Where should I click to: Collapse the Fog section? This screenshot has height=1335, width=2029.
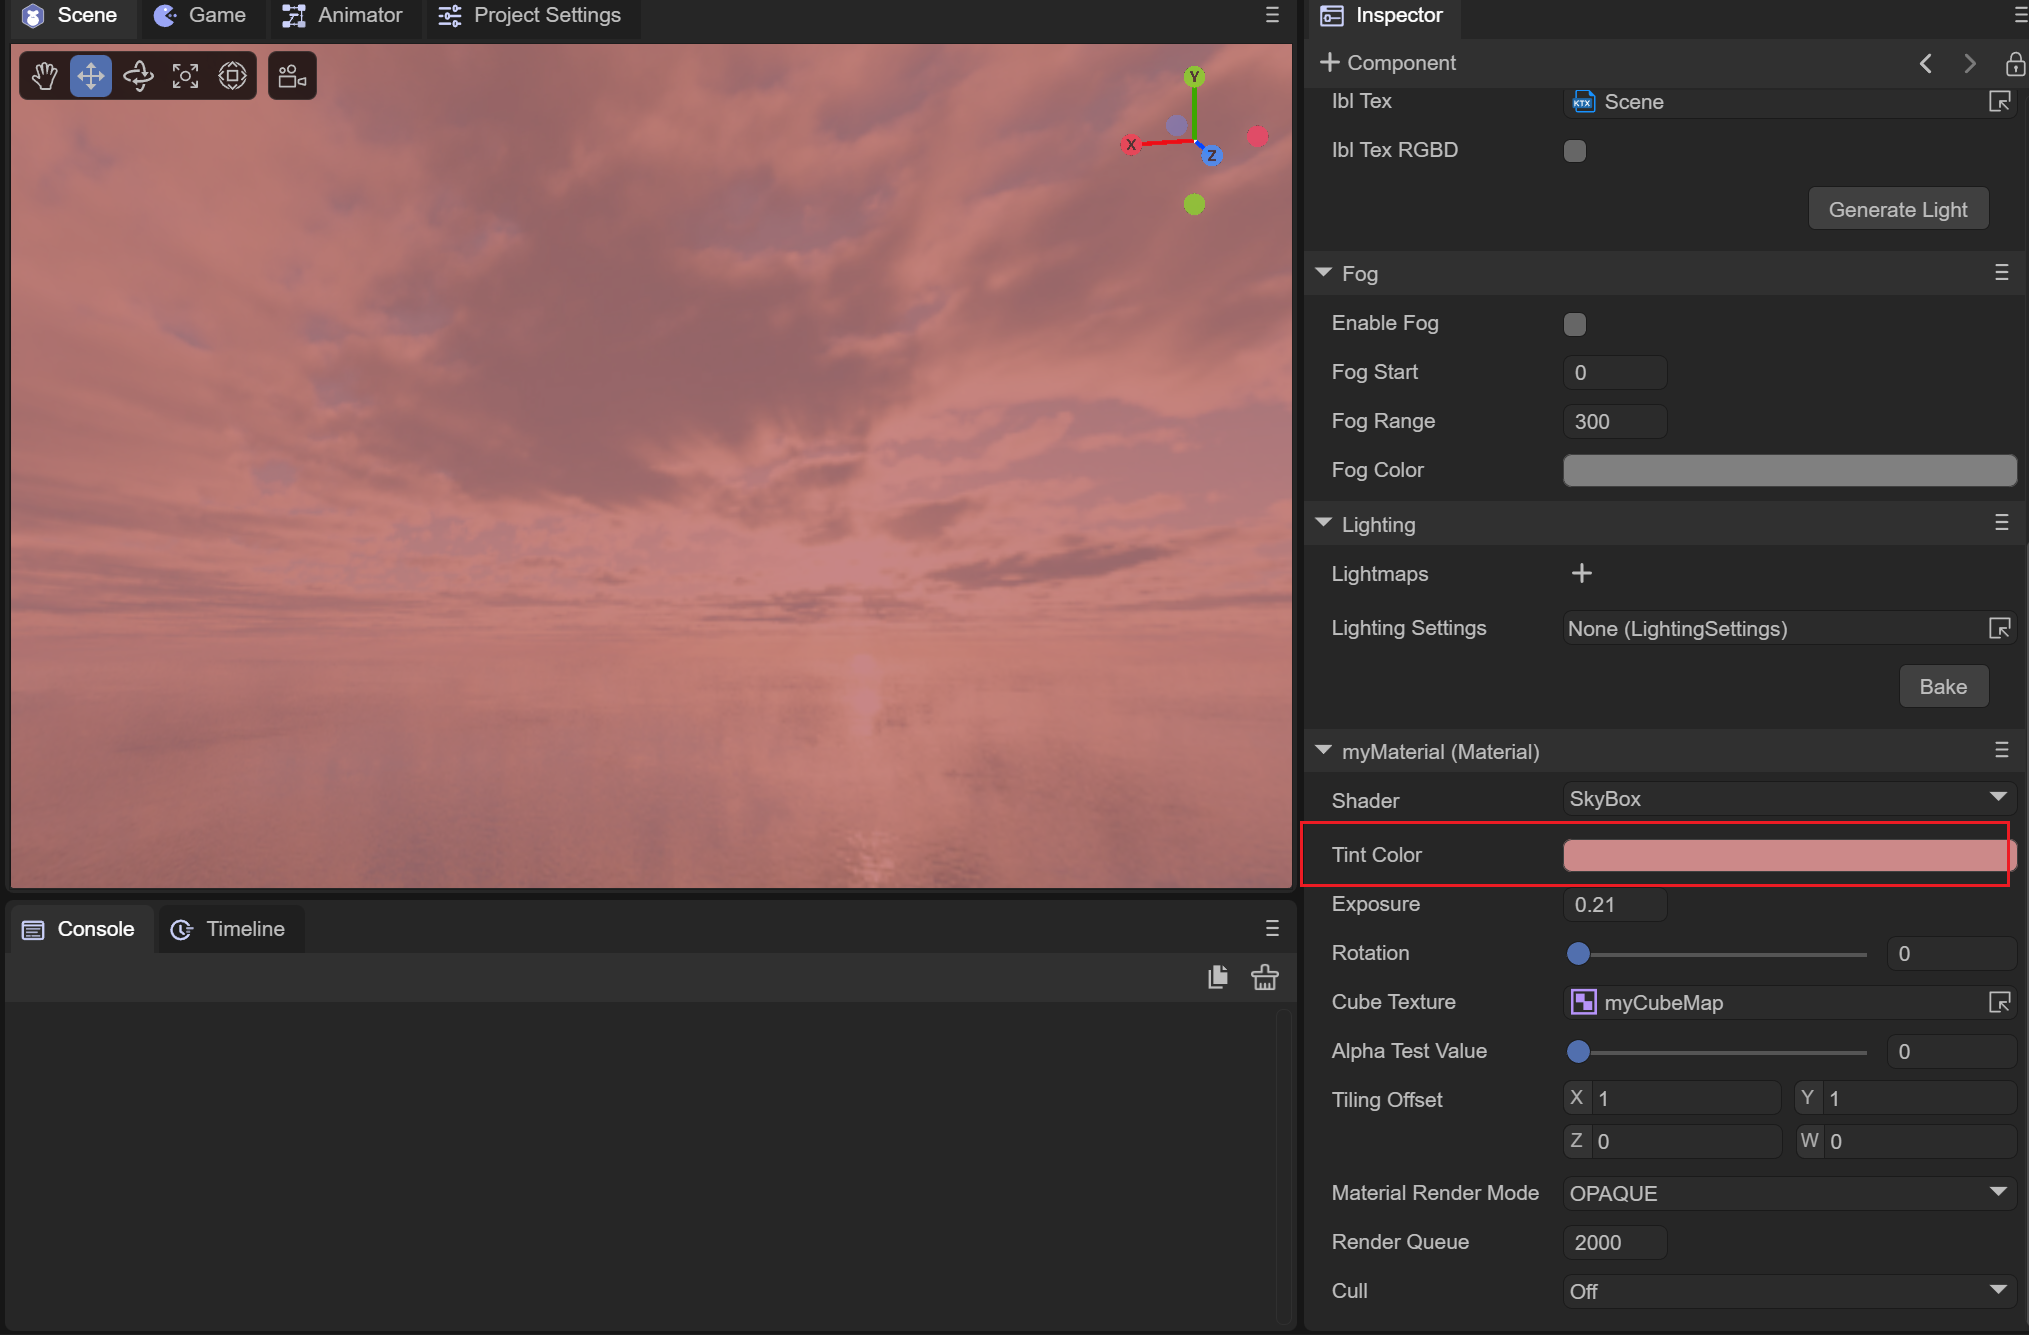pyautogui.click(x=1324, y=273)
